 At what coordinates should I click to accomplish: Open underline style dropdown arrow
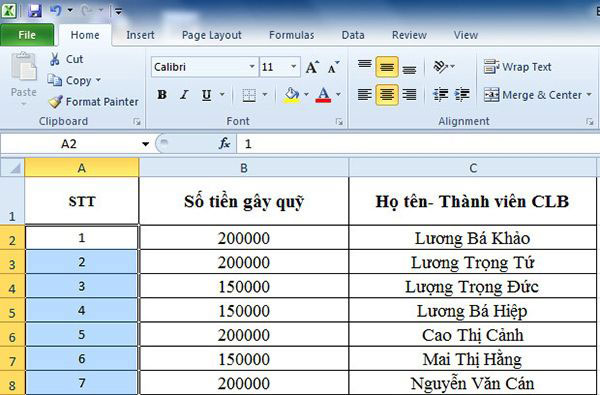coord(222,95)
